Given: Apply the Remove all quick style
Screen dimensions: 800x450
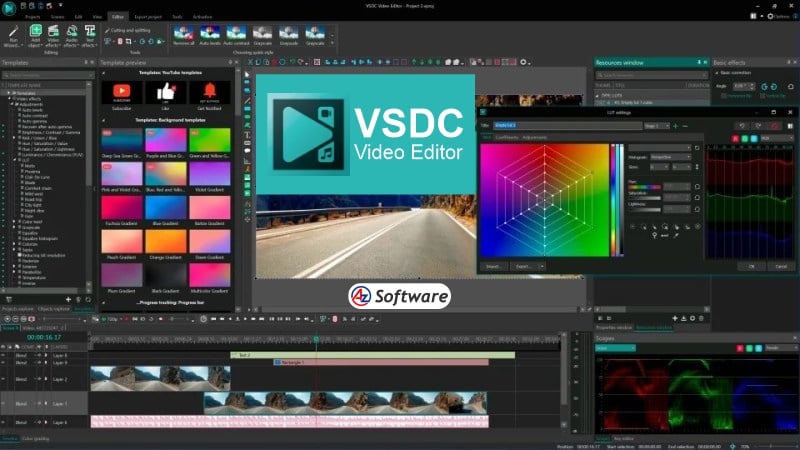Looking at the screenshot, I should 184,36.
